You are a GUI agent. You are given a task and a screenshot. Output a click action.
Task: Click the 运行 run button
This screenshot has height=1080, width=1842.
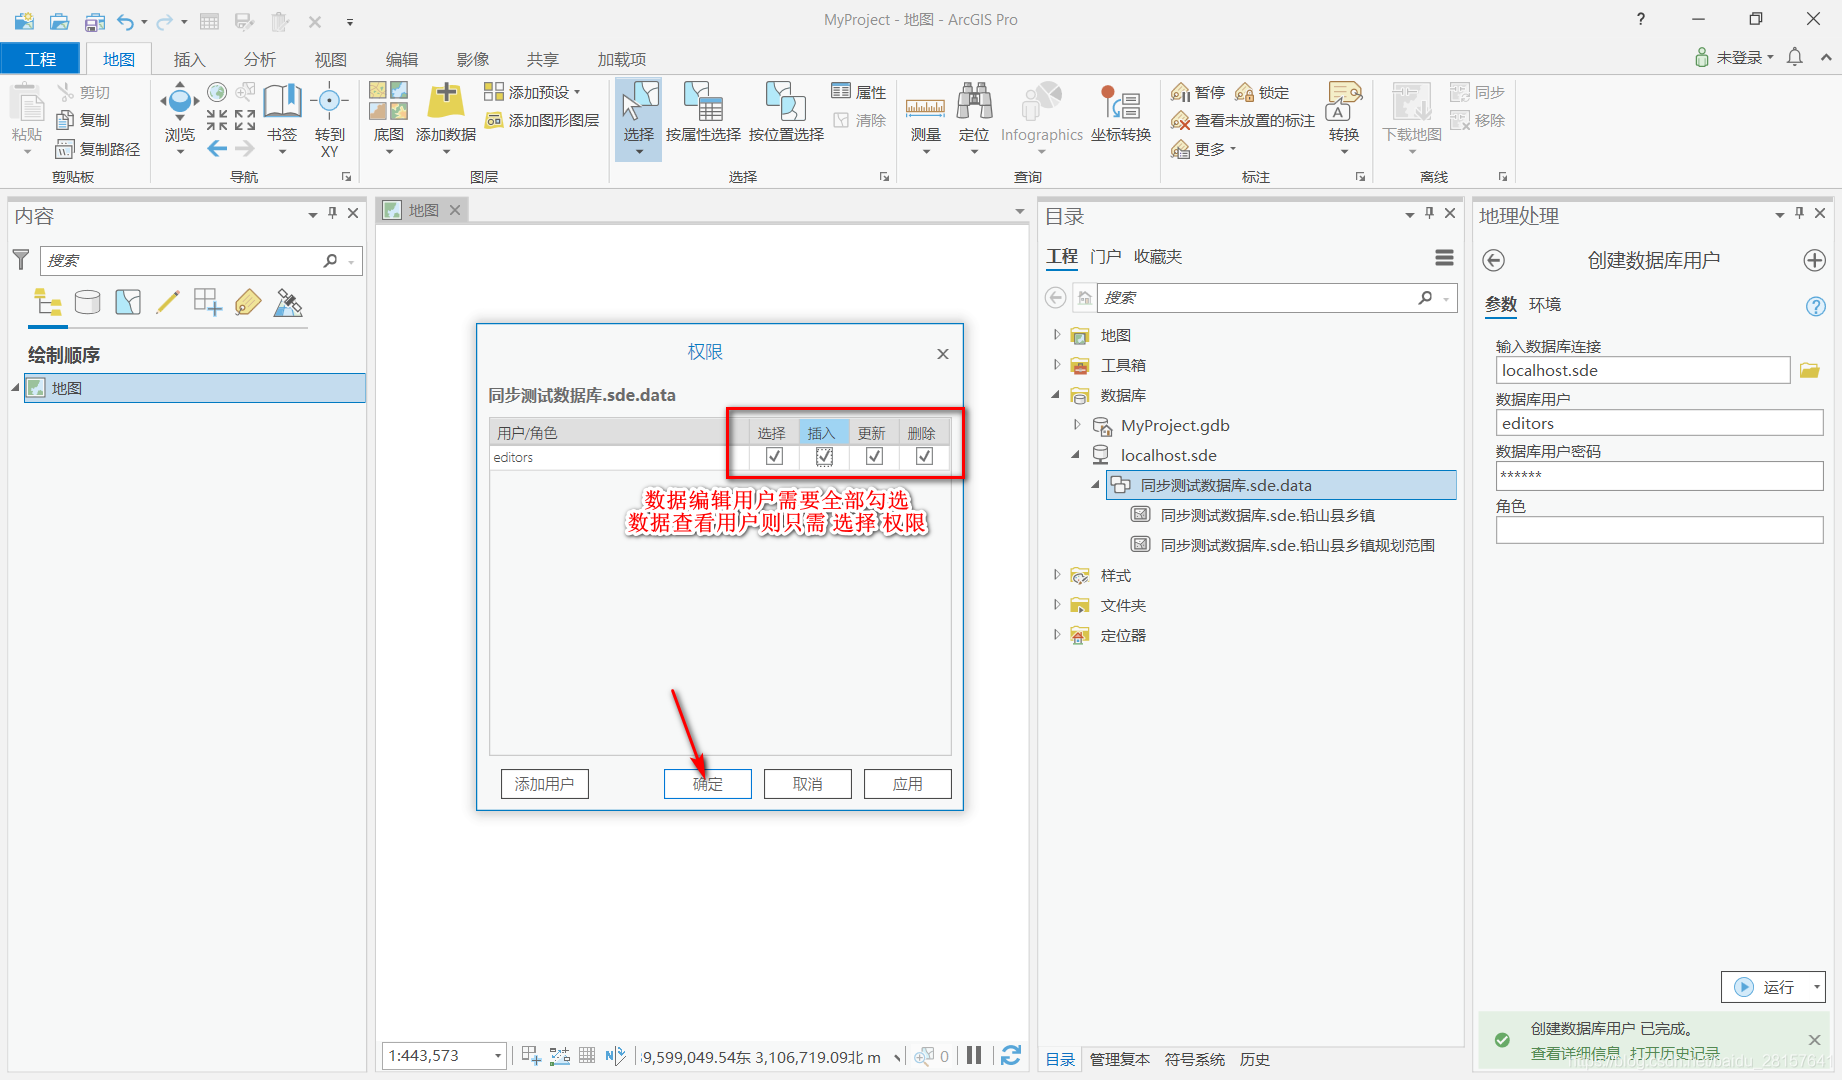coord(1767,987)
